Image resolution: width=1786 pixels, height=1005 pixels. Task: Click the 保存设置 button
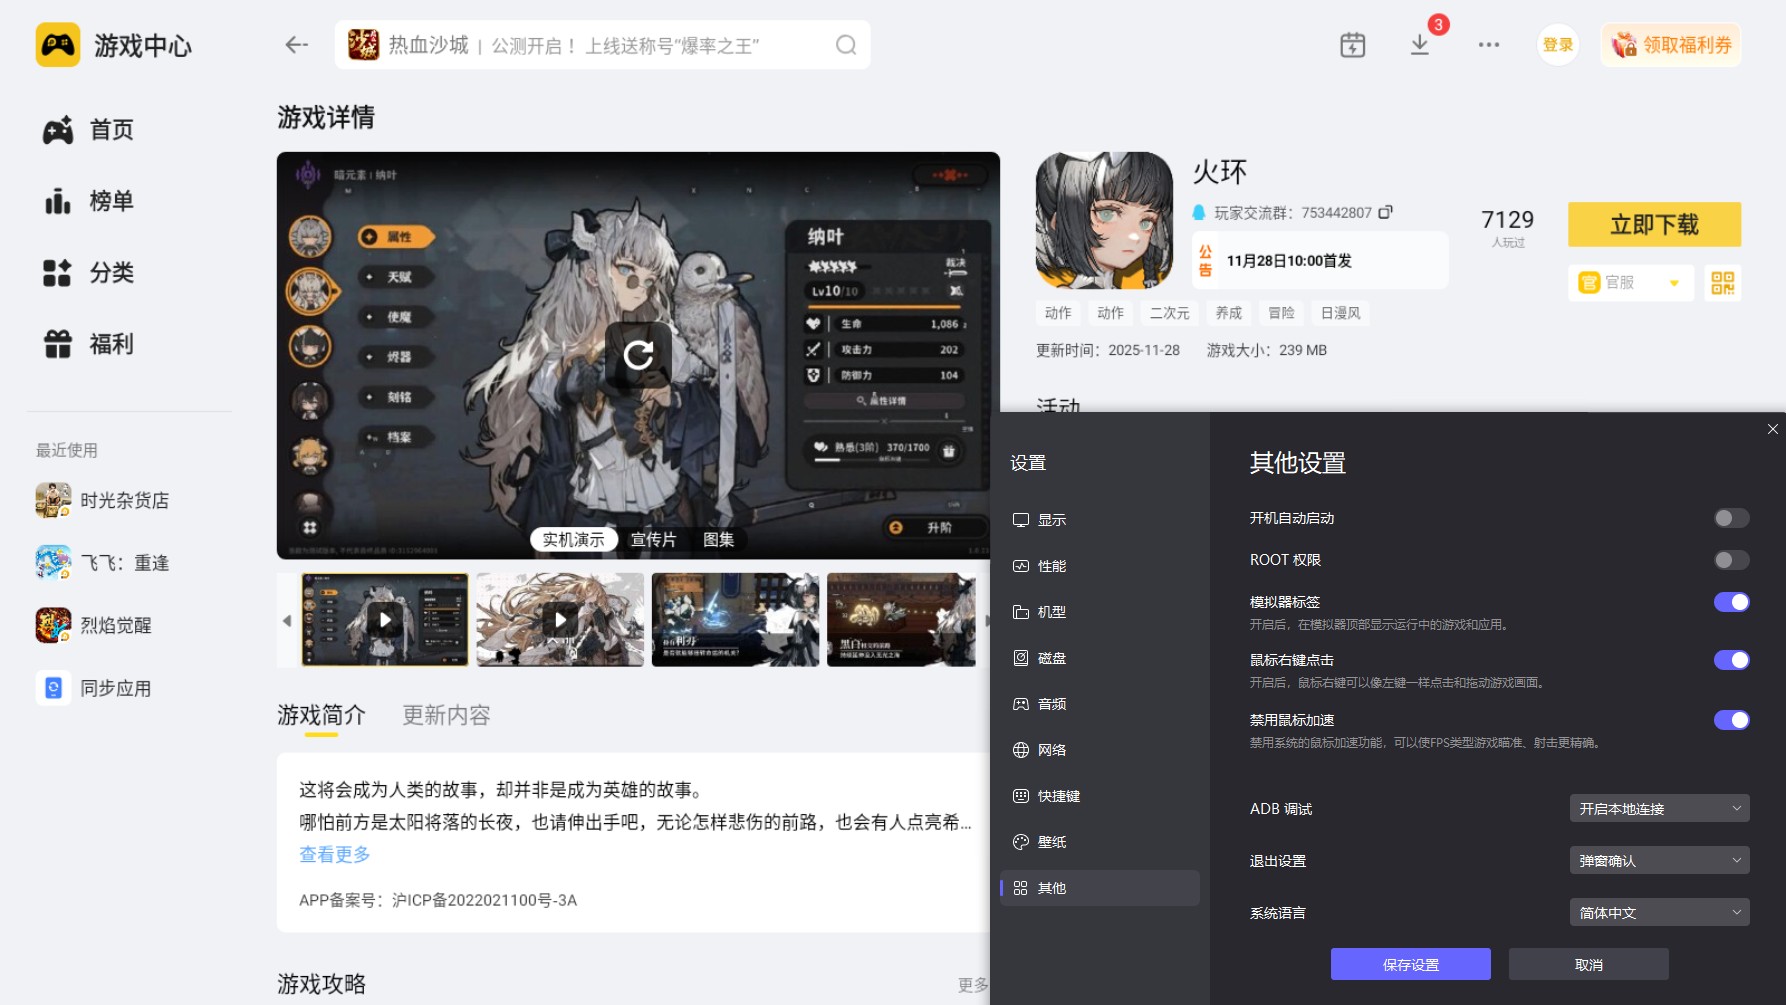(1409, 964)
